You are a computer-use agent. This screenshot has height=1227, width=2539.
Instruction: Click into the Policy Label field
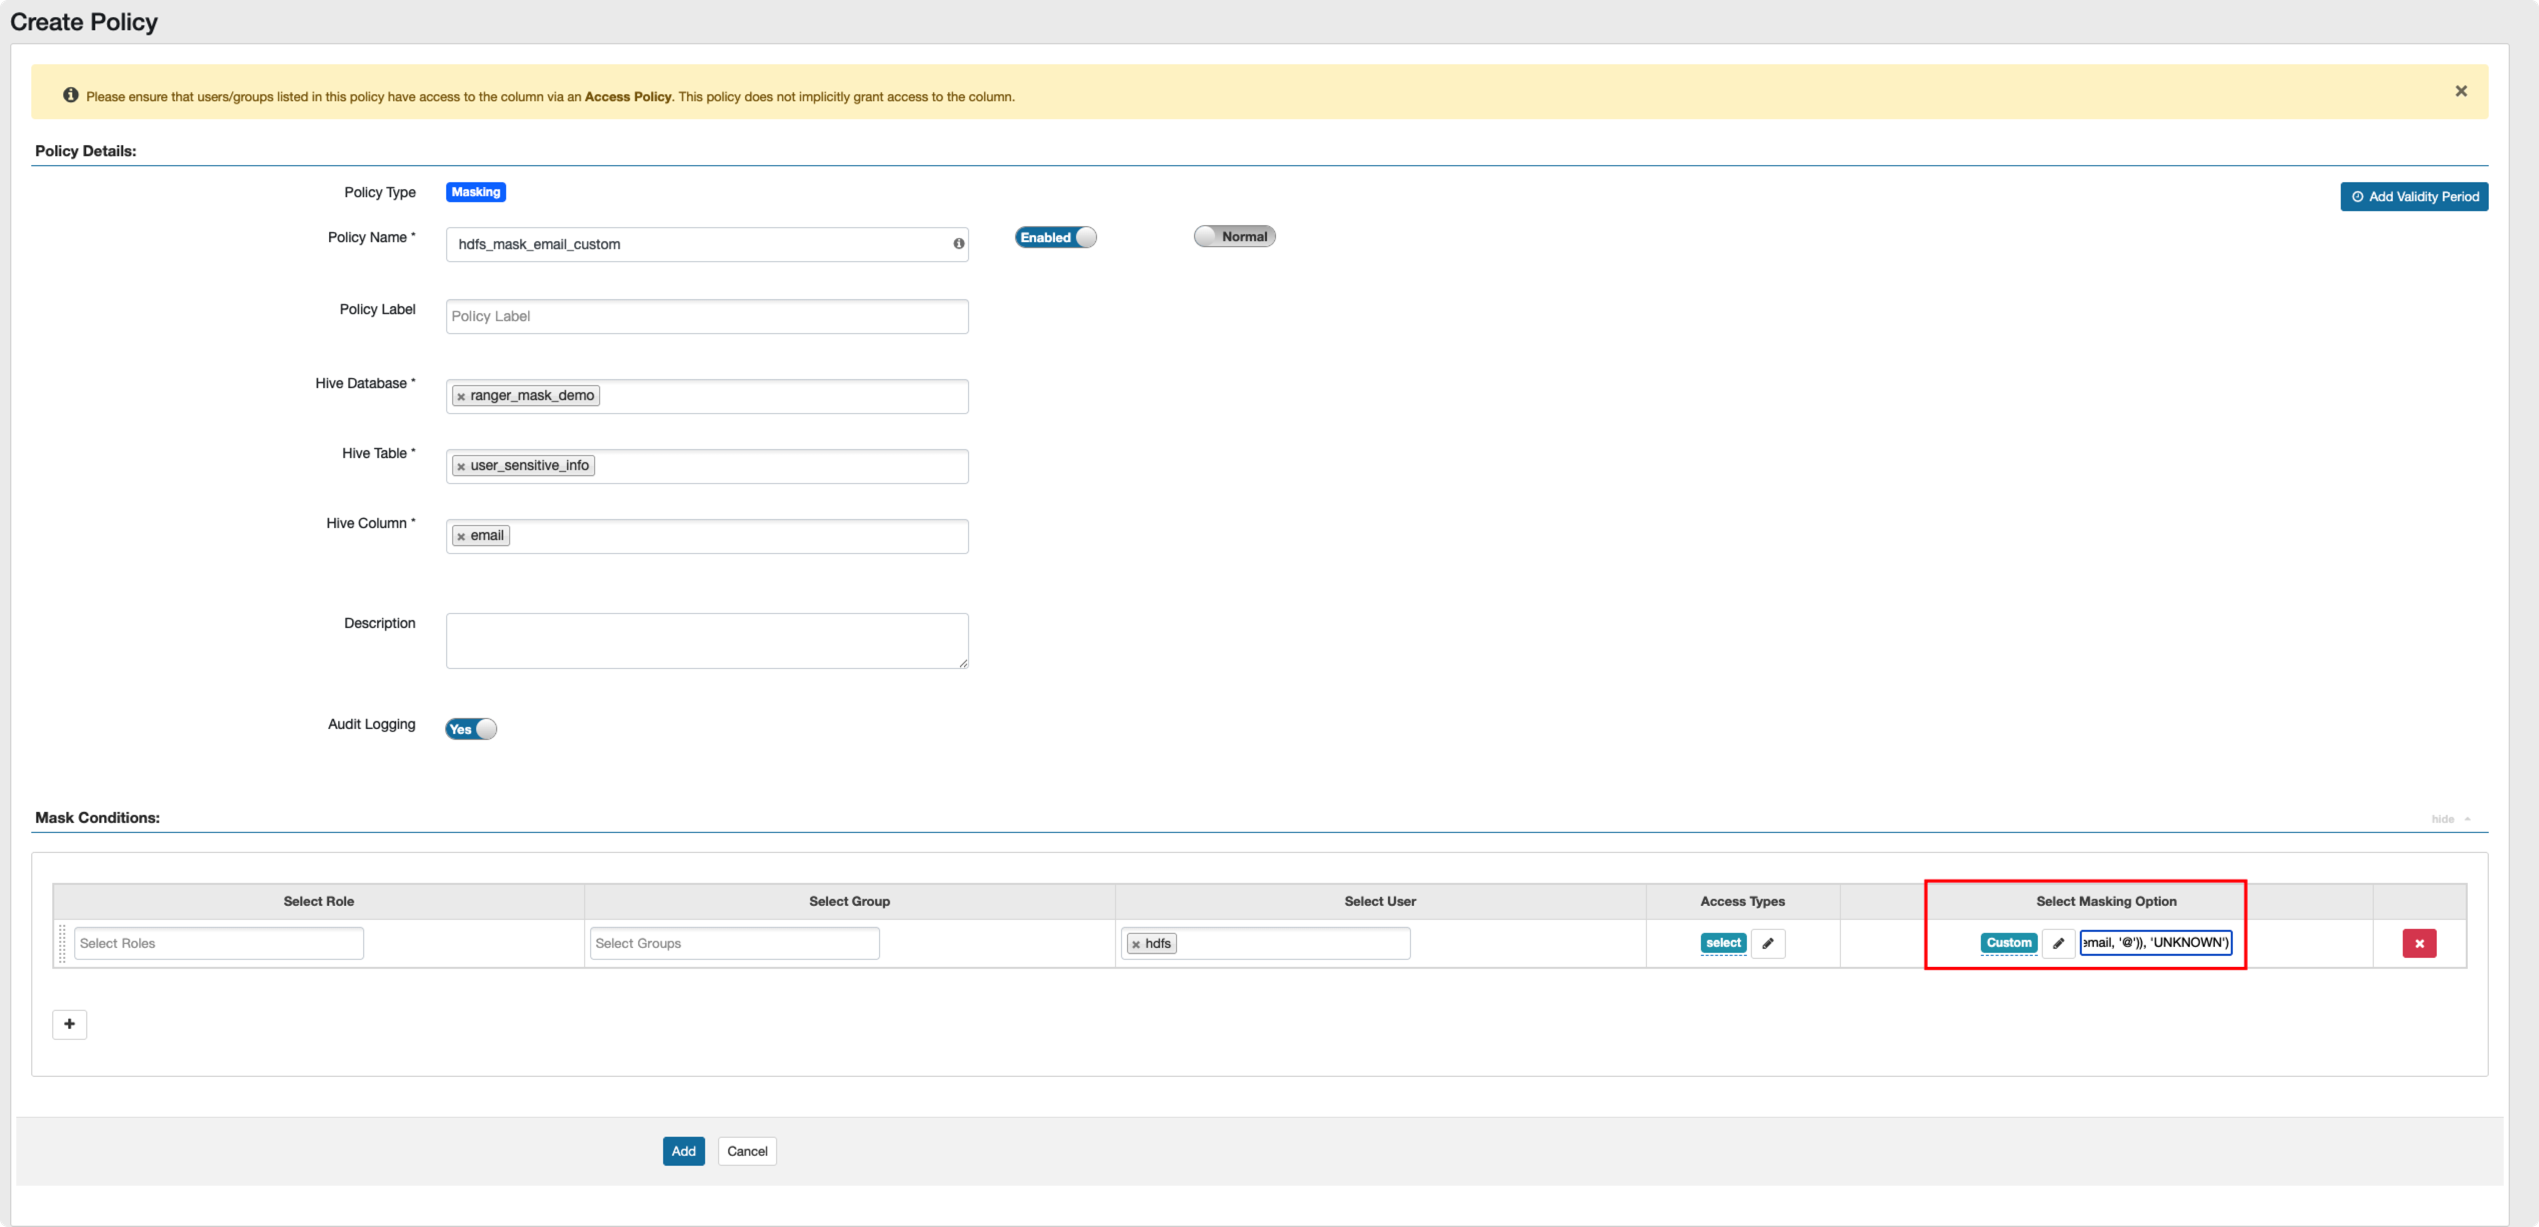(706, 316)
